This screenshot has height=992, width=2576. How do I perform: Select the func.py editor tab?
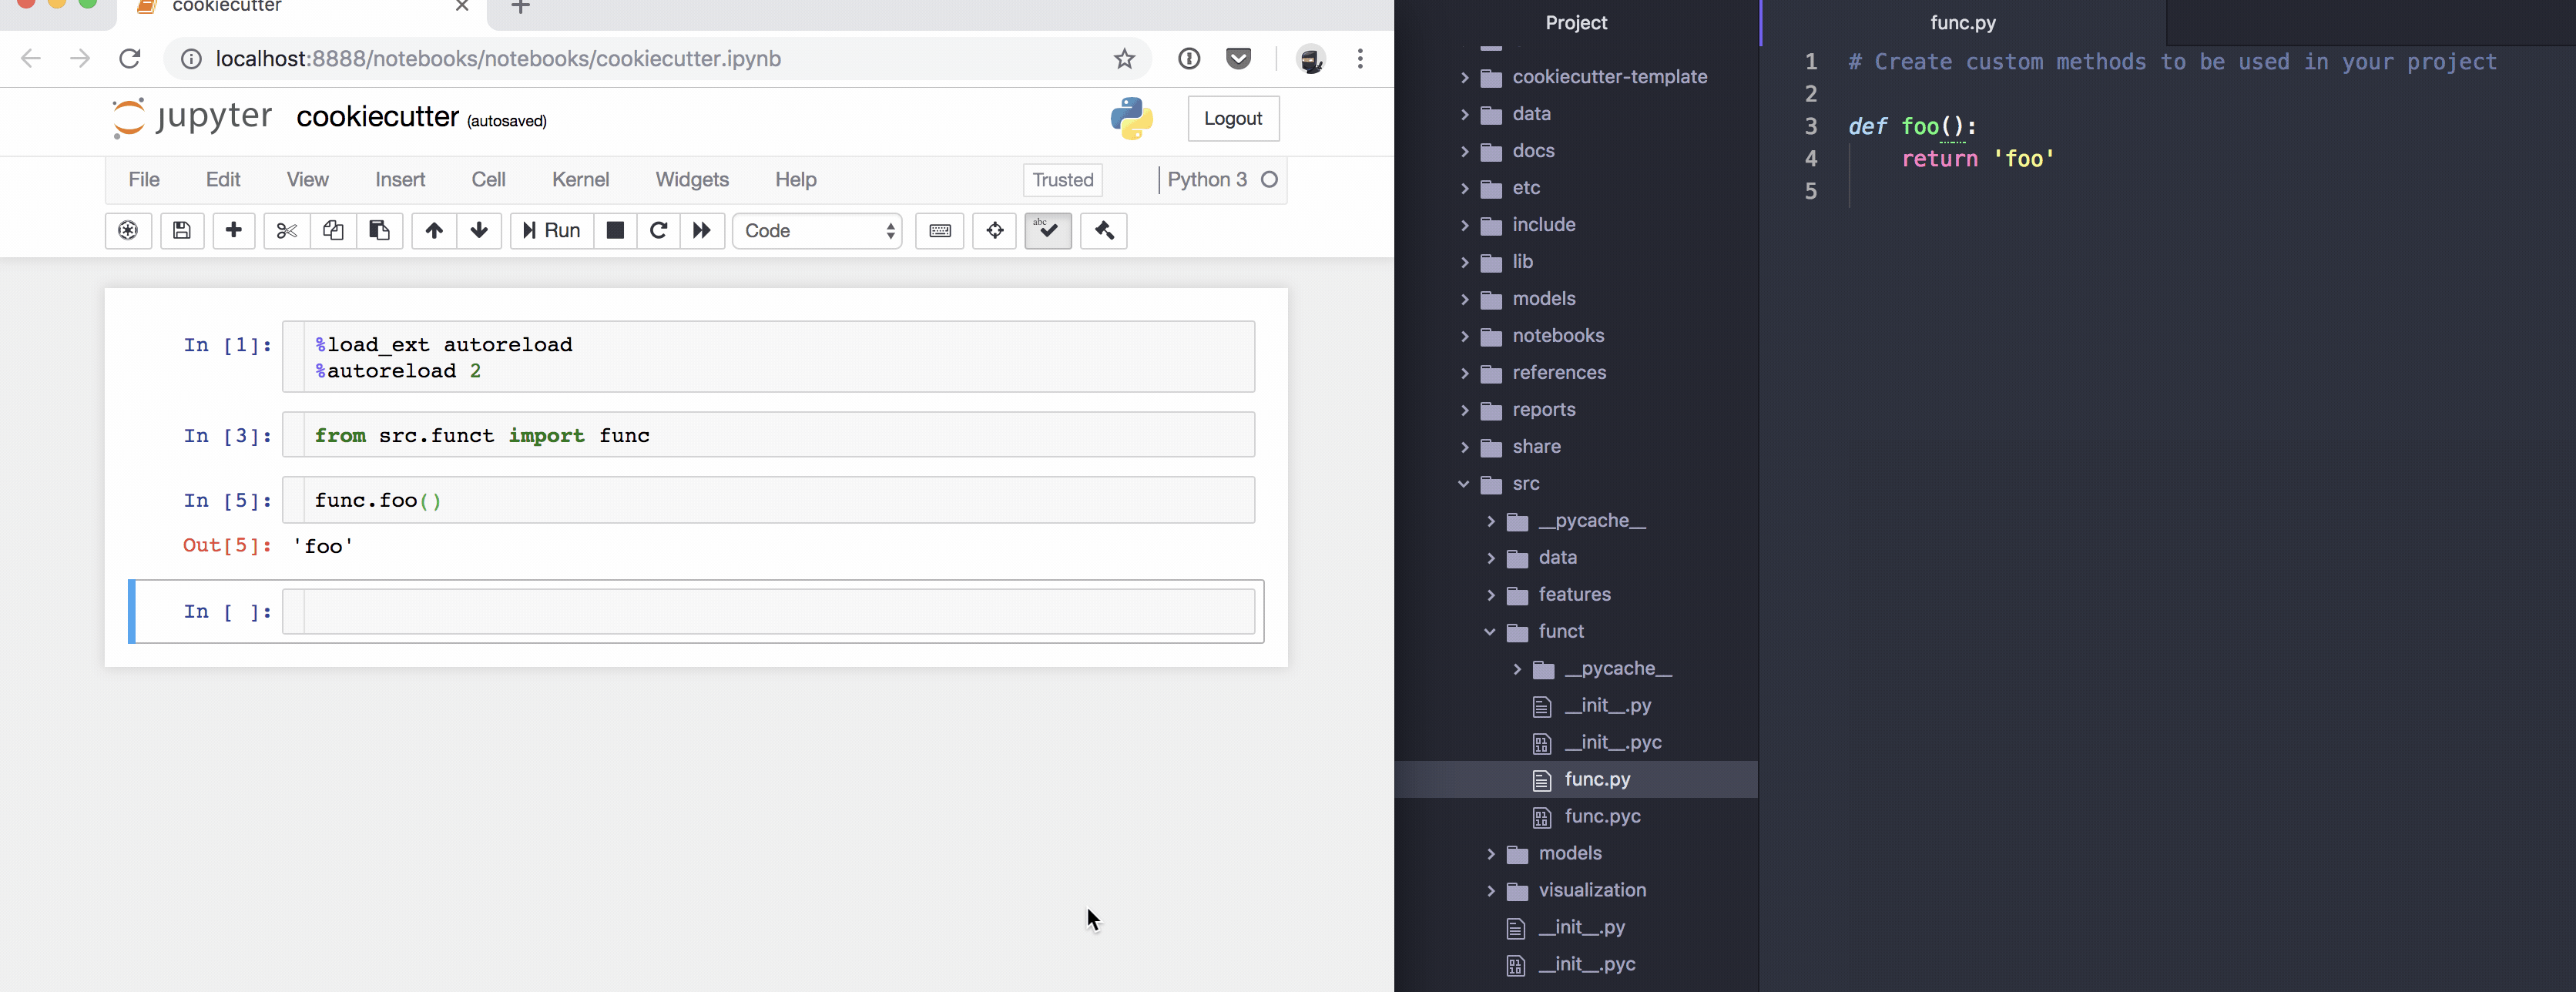click(x=1962, y=23)
